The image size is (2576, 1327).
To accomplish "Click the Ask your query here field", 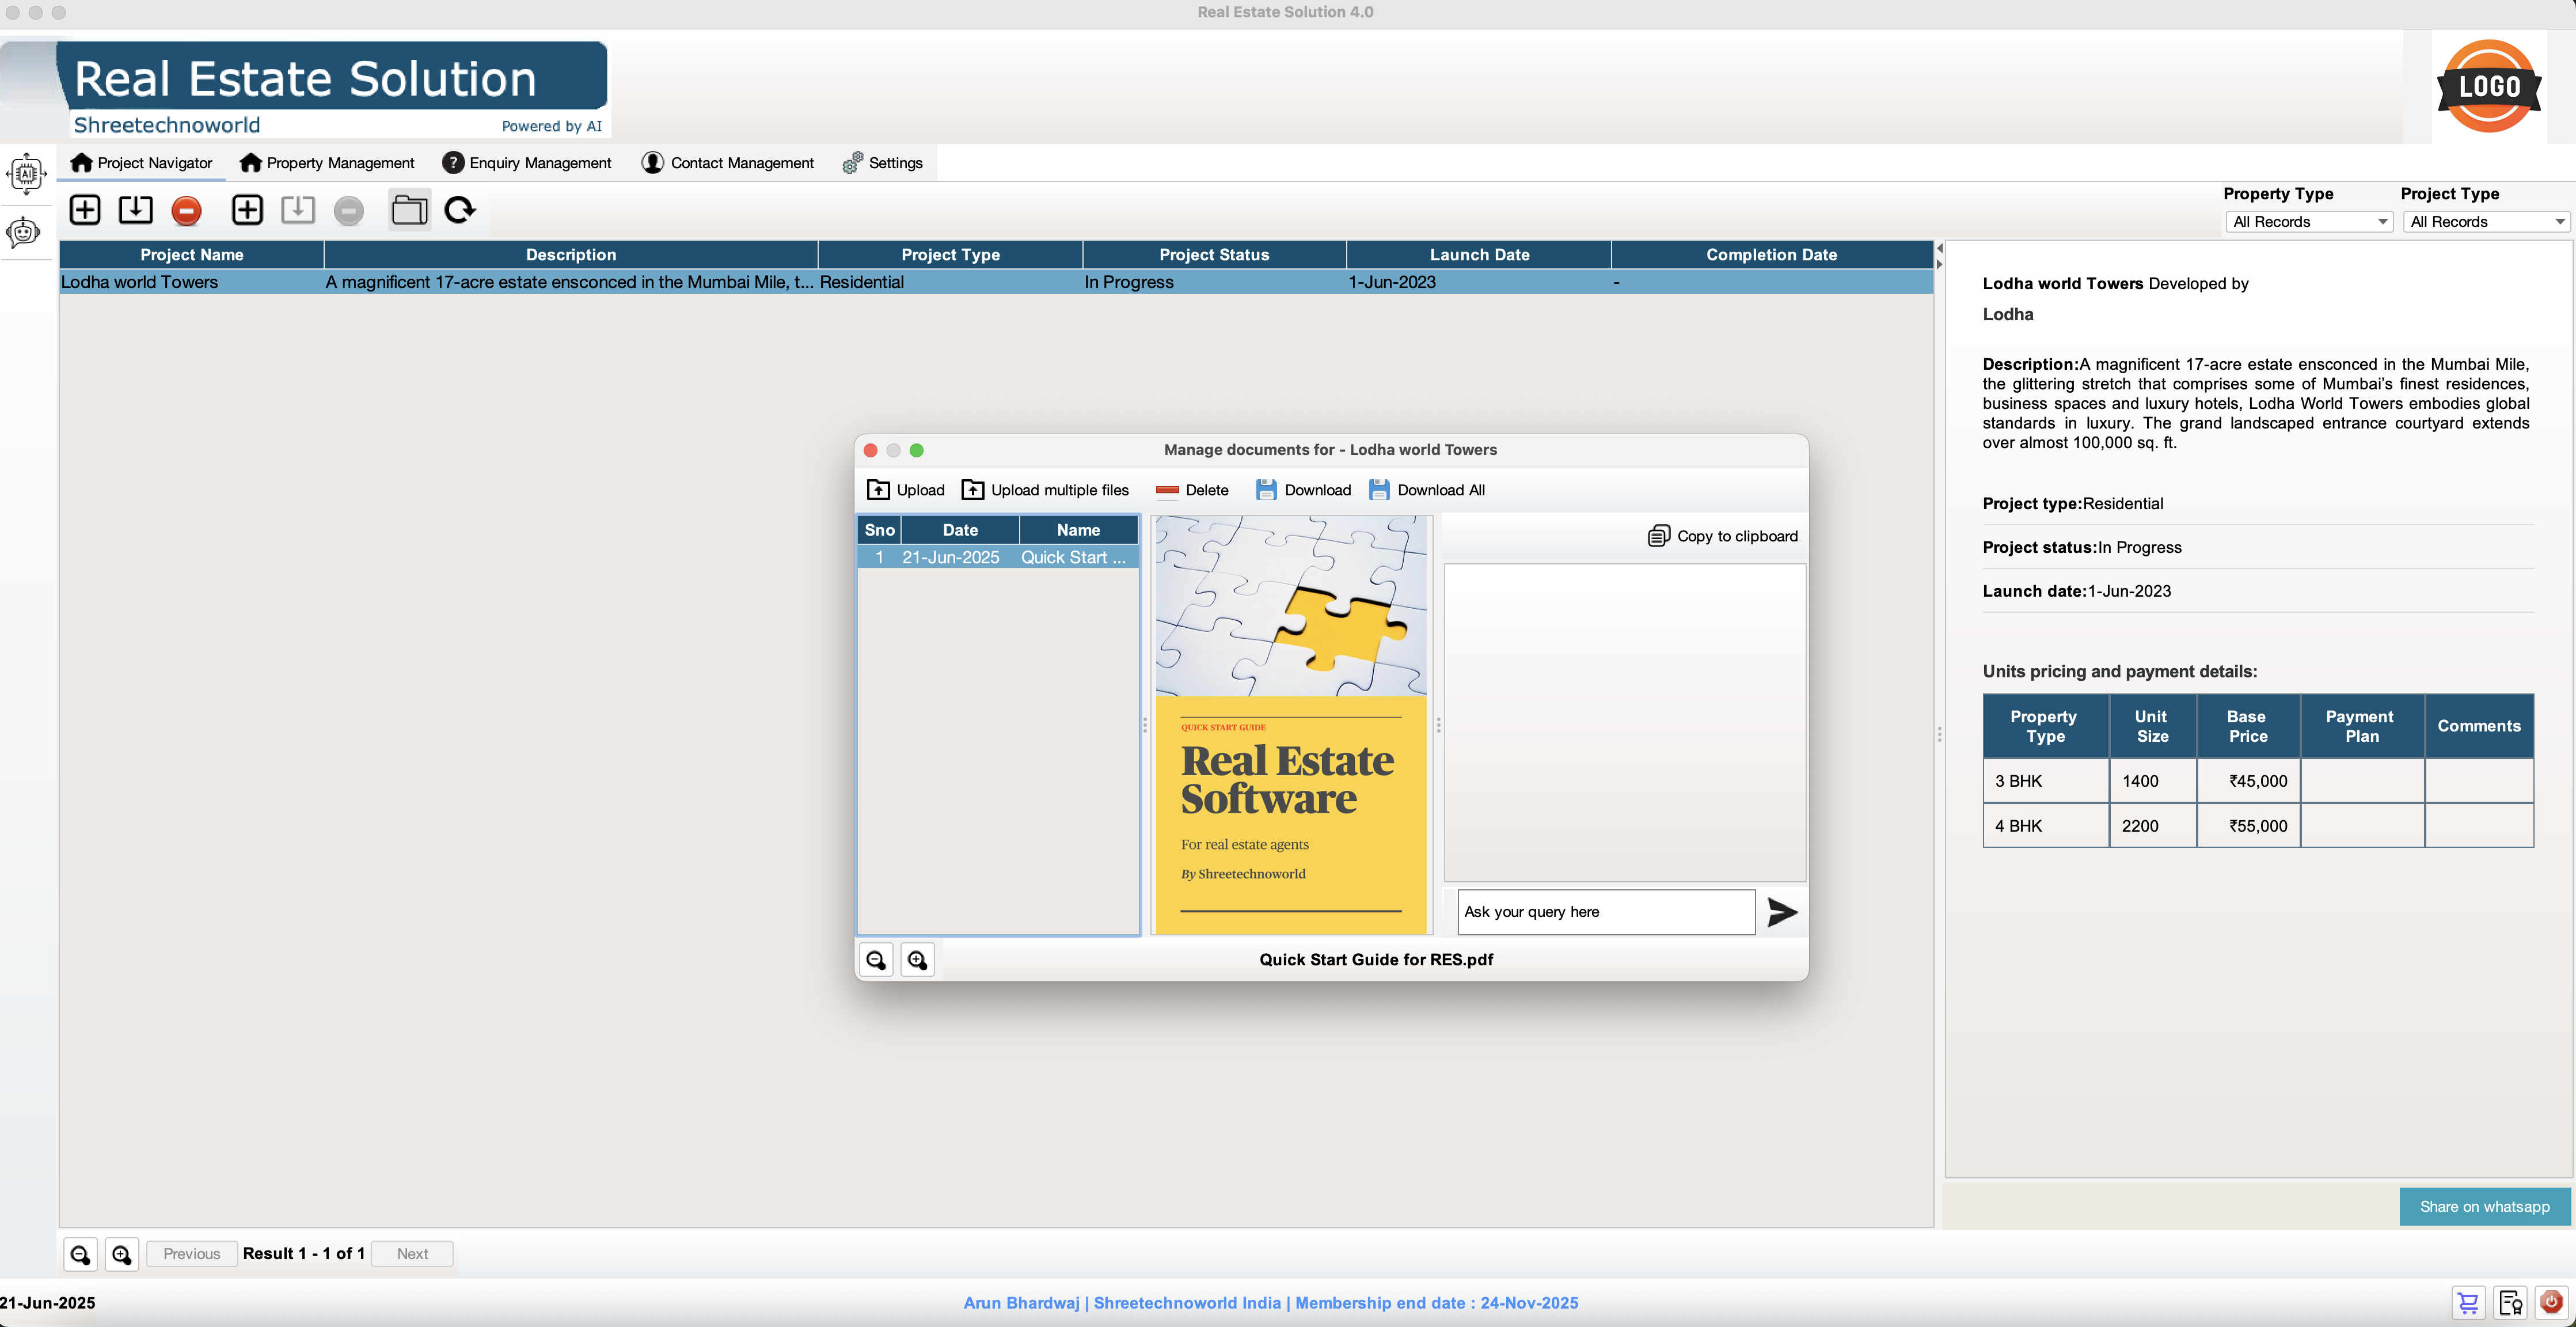I will 1605,912.
